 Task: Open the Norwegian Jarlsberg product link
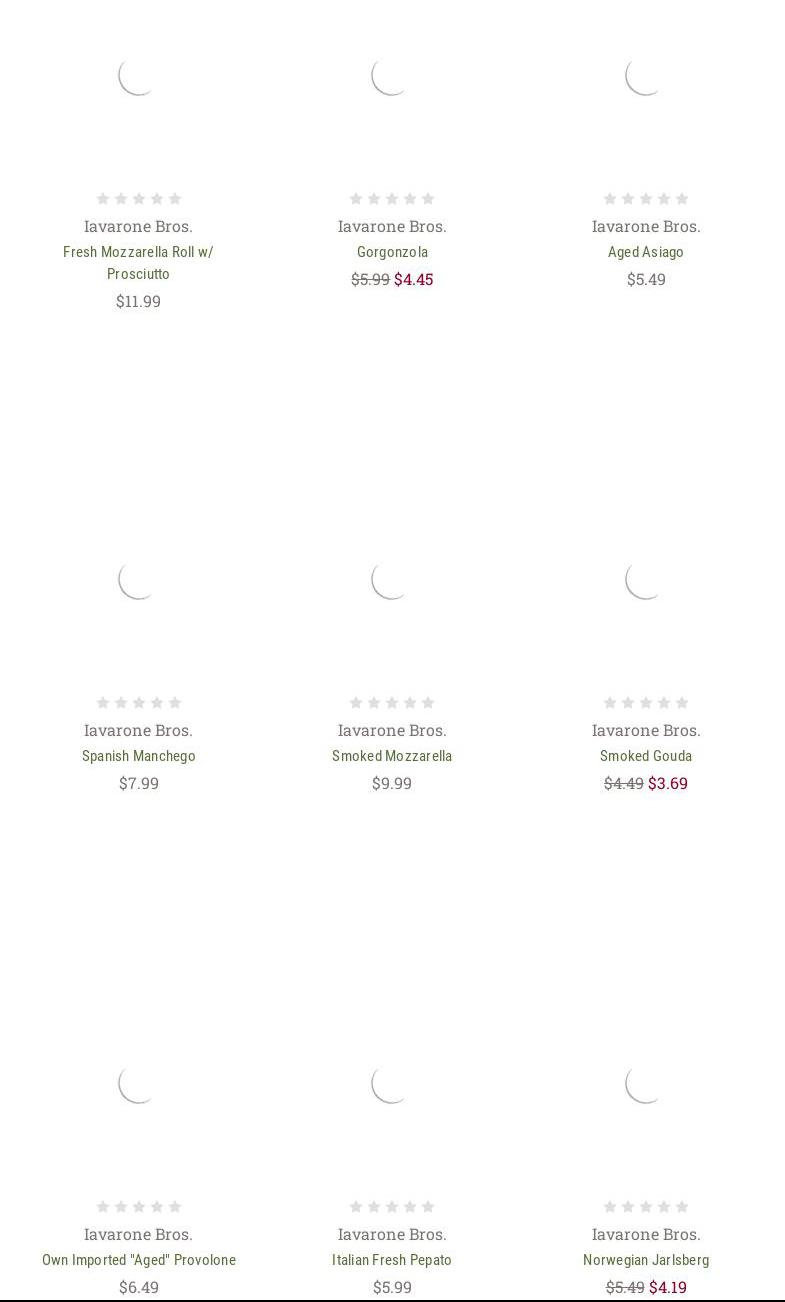pyautogui.click(x=645, y=1260)
